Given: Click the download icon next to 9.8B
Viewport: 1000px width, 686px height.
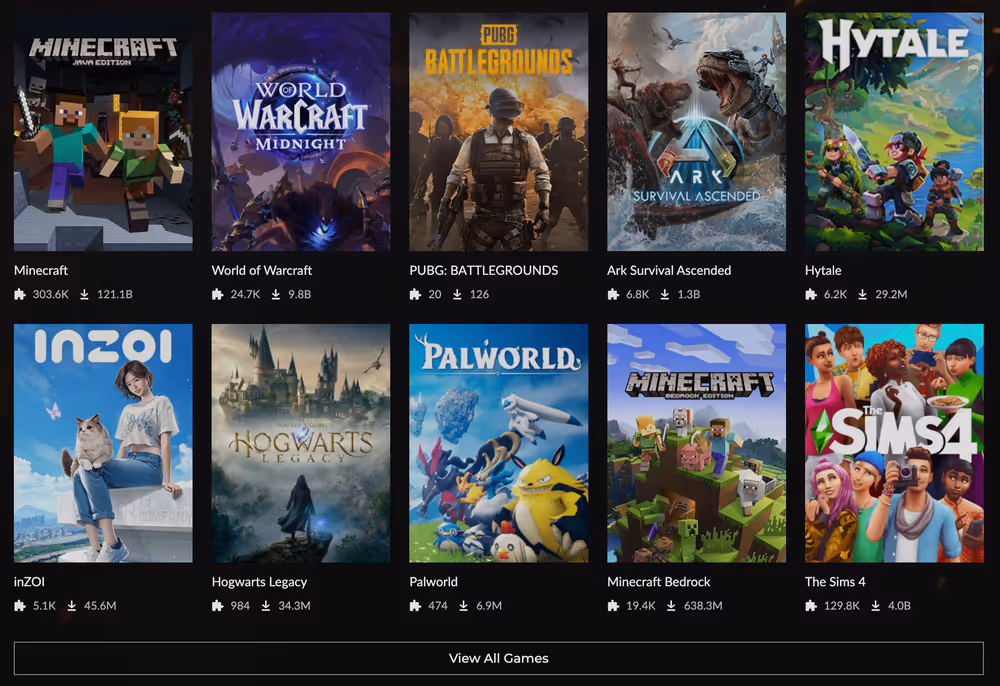Looking at the screenshot, I should click(x=276, y=294).
